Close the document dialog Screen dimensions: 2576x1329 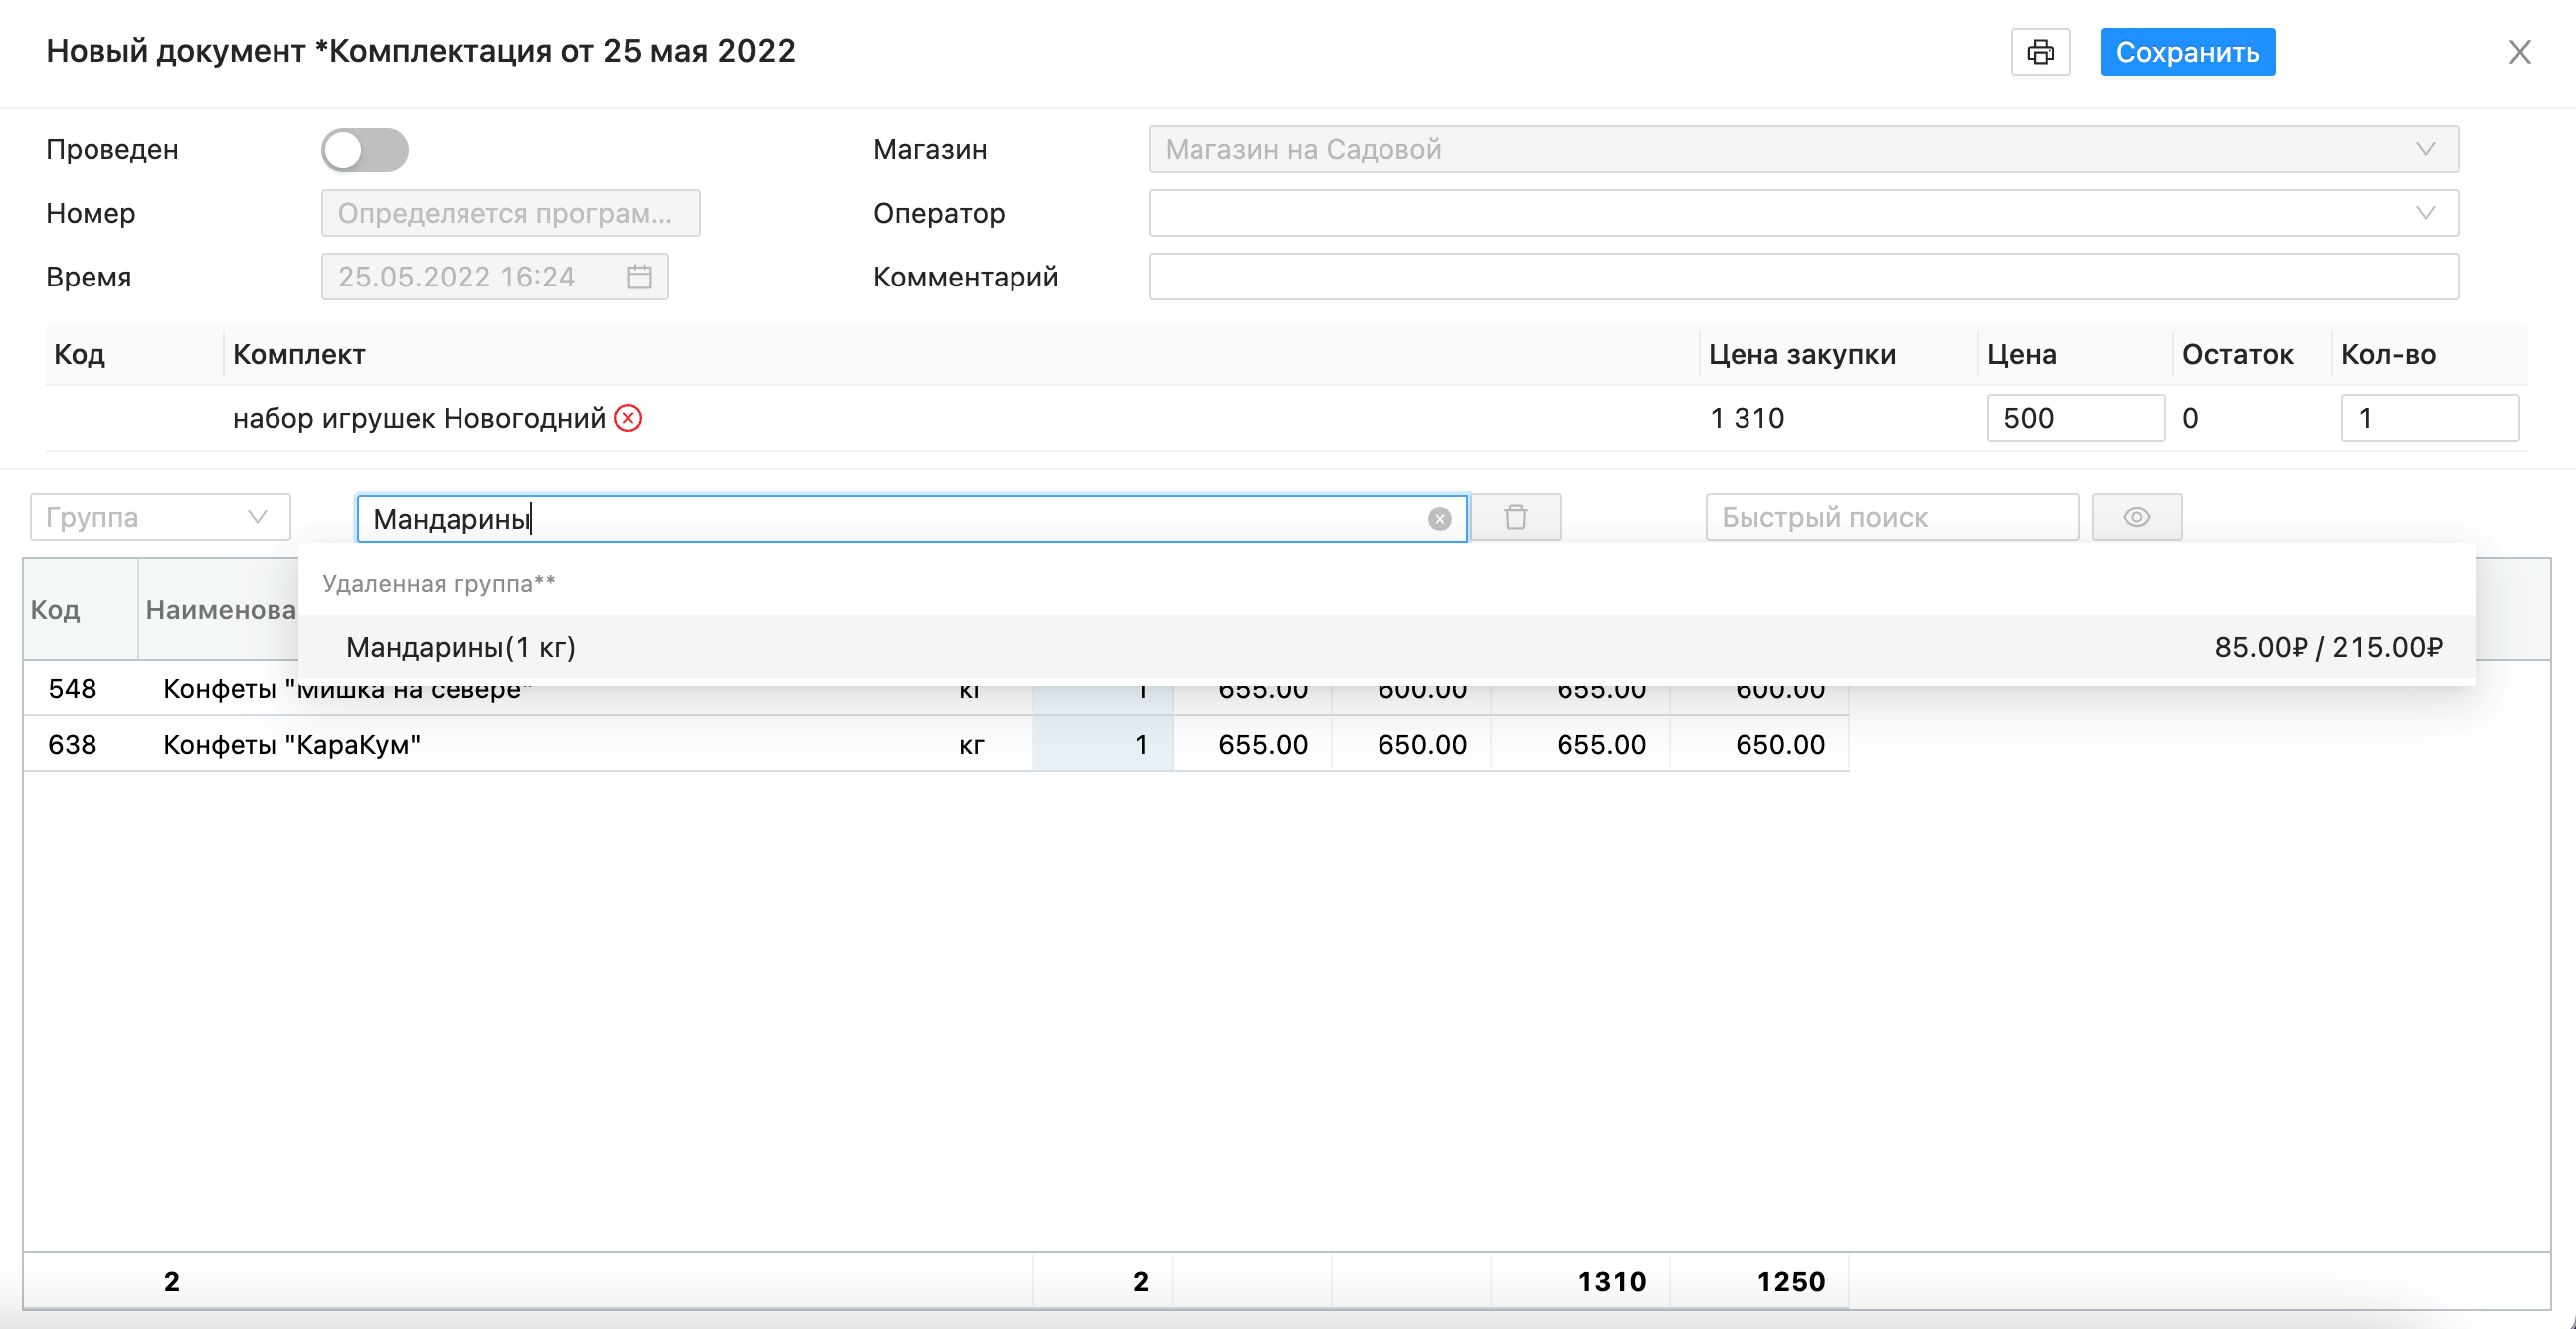tap(2519, 52)
